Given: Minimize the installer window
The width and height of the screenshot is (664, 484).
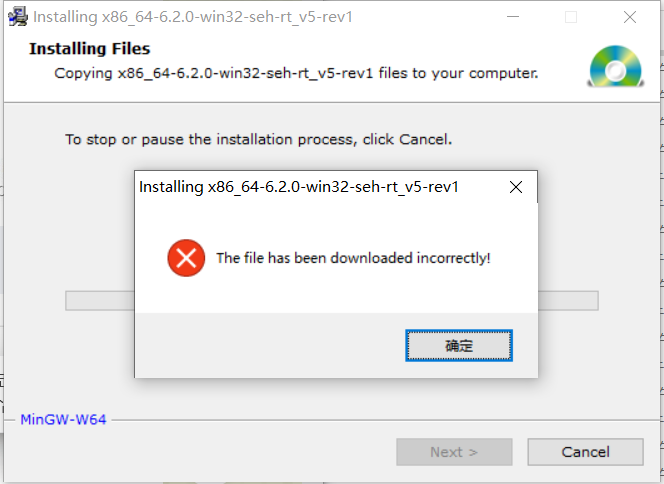Looking at the screenshot, I should (x=513, y=17).
